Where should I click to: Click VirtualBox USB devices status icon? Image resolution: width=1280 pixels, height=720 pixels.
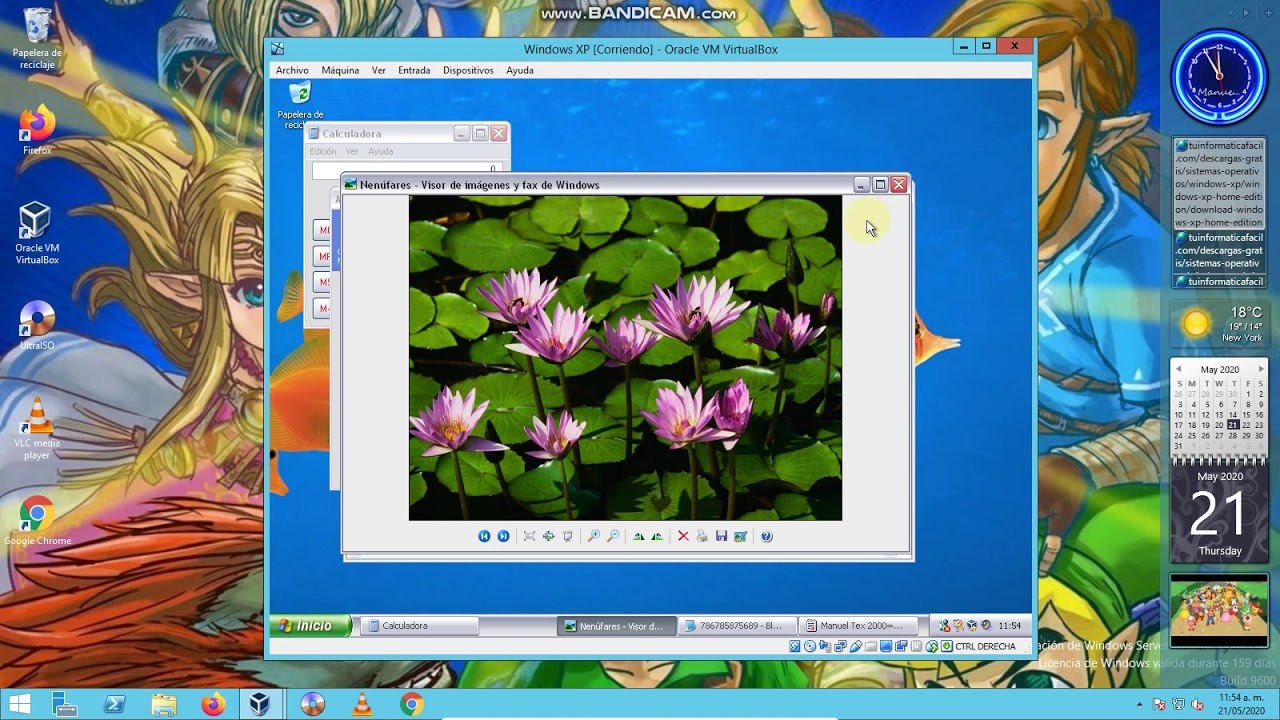click(856, 646)
